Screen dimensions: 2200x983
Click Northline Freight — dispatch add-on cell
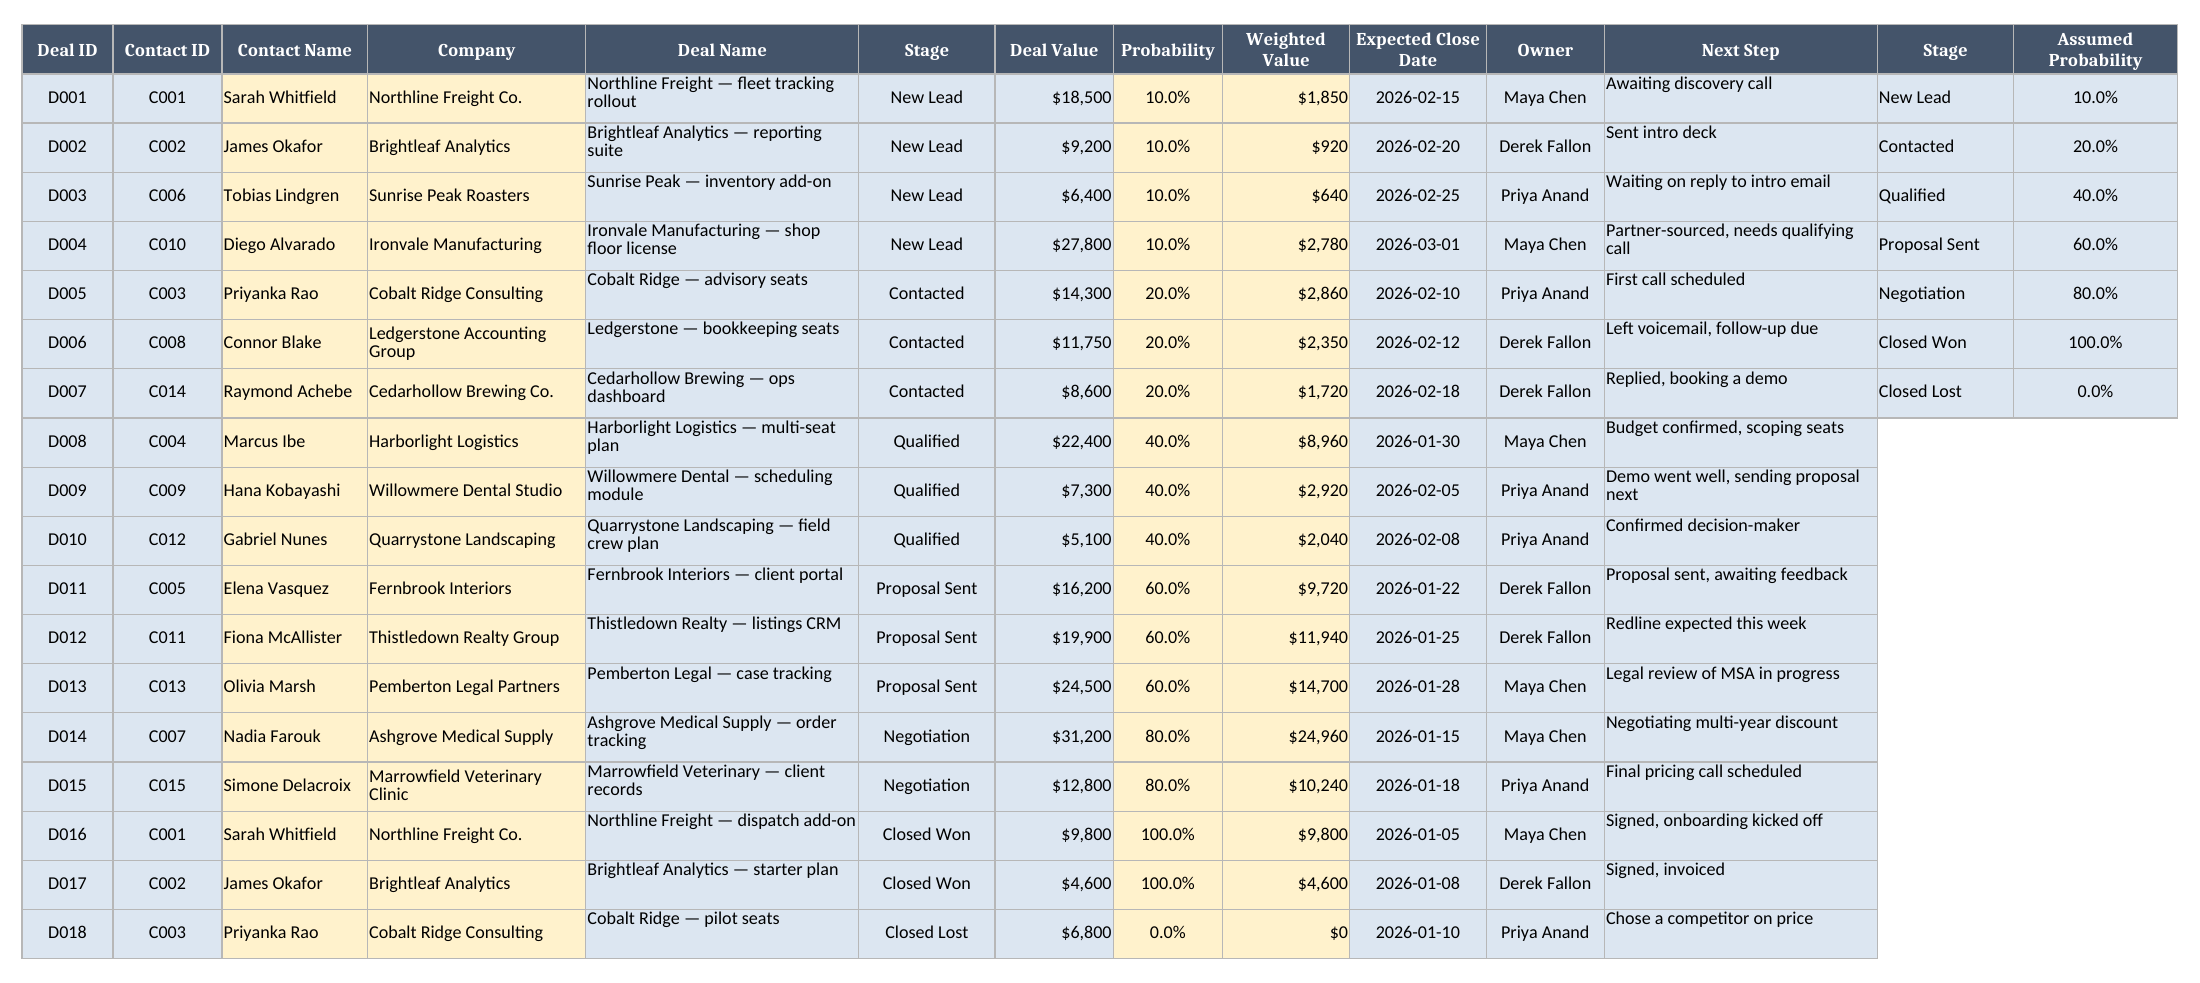tap(721, 834)
